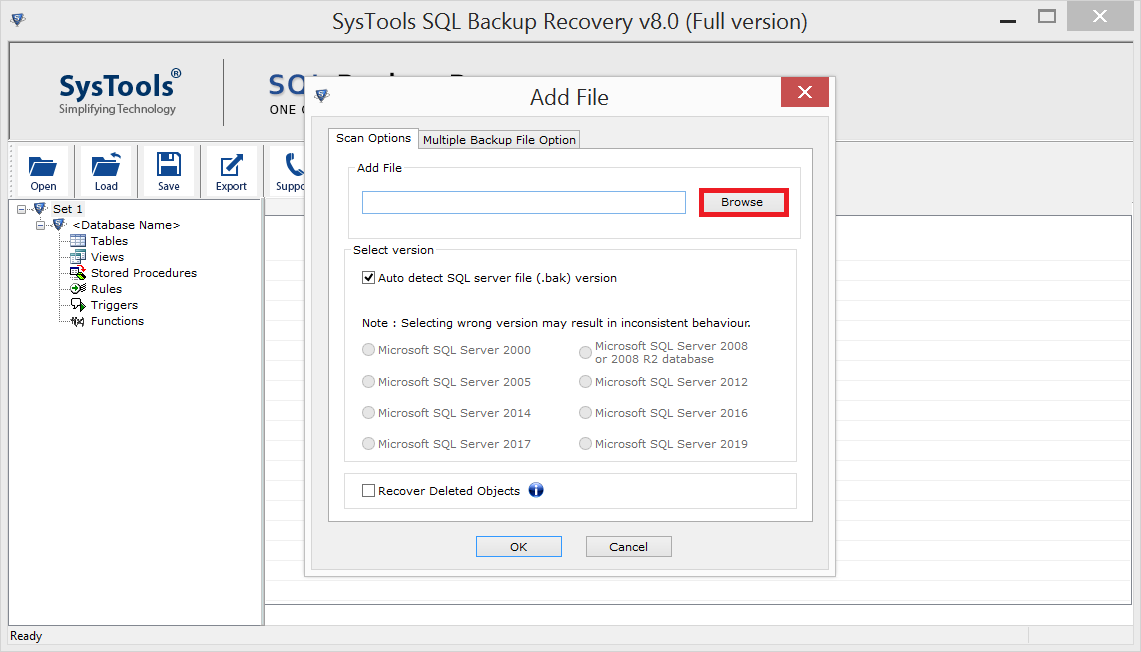Switch to Scan Options tab
1141x652 pixels.
[373, 138]
